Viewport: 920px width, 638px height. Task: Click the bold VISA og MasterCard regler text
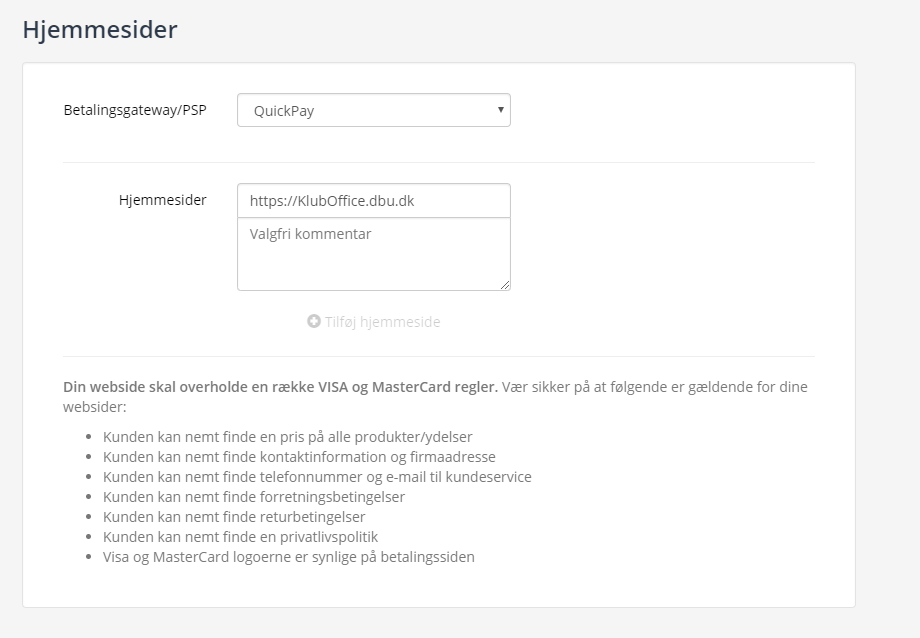pyautogui.click(x=280, y=387)
